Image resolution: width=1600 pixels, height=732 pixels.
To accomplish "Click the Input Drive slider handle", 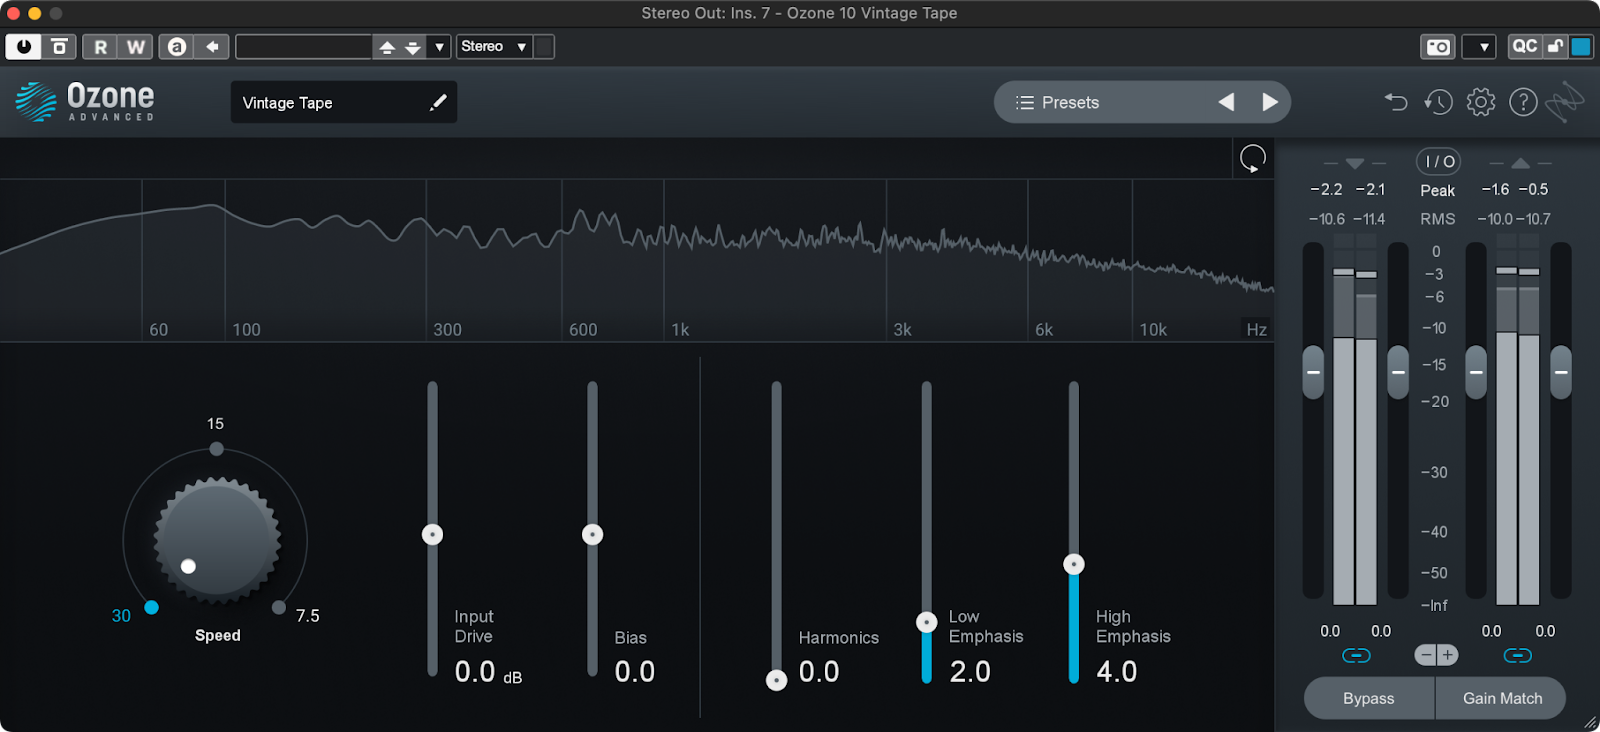I will pyautogui.click(x=432, y=535).
